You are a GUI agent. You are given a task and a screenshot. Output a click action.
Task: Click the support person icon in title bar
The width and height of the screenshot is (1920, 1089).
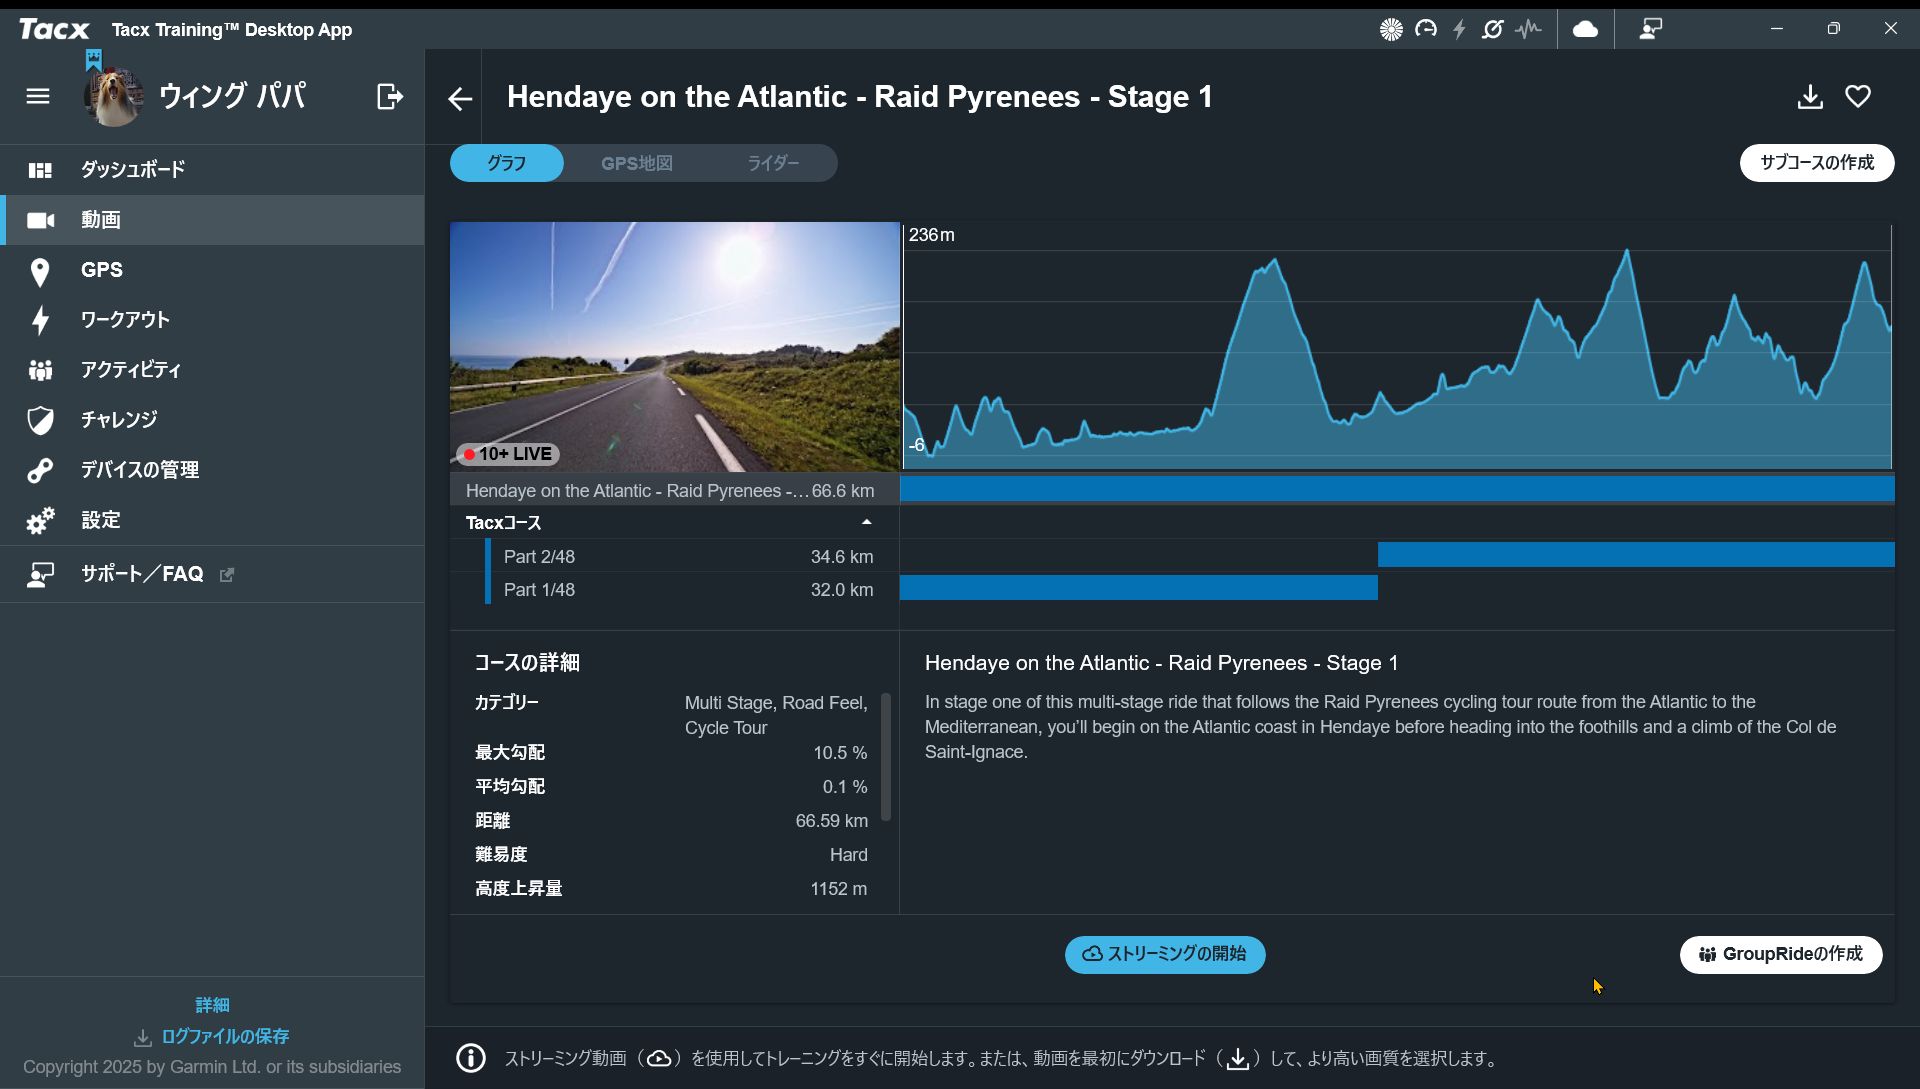click(x=1650, y=30)
